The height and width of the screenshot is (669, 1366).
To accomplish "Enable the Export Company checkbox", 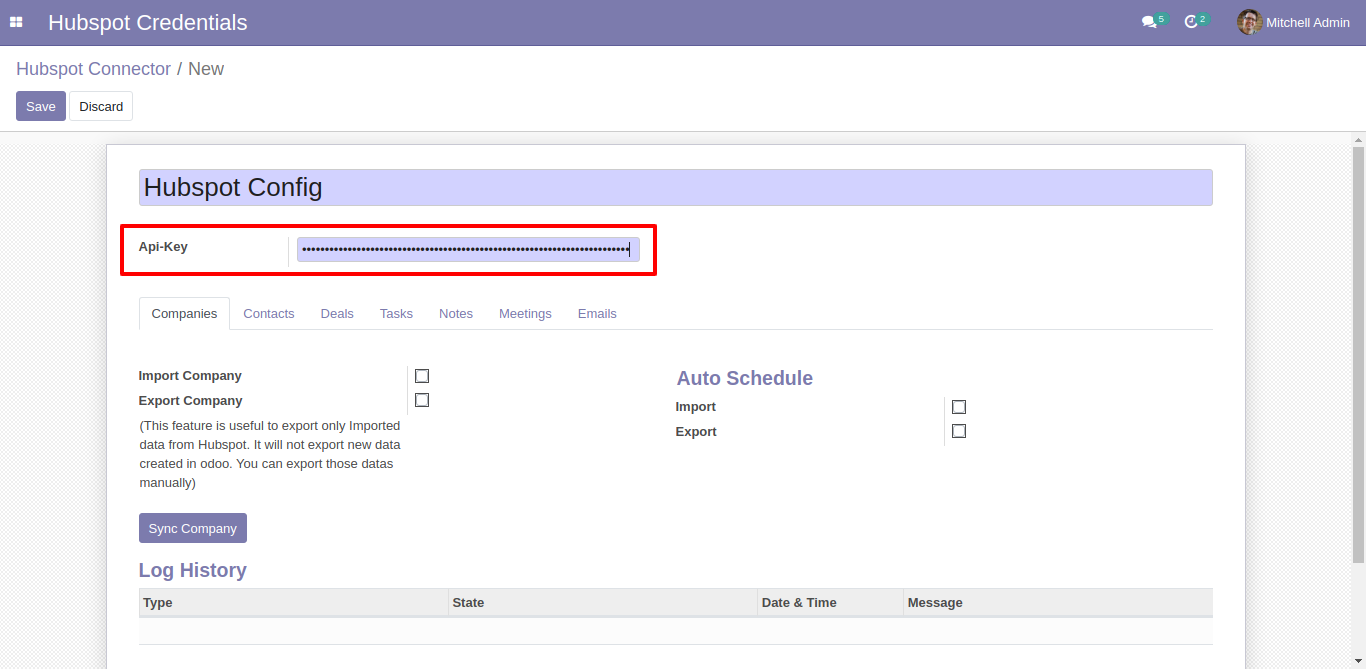I will (x=422, y=400).
